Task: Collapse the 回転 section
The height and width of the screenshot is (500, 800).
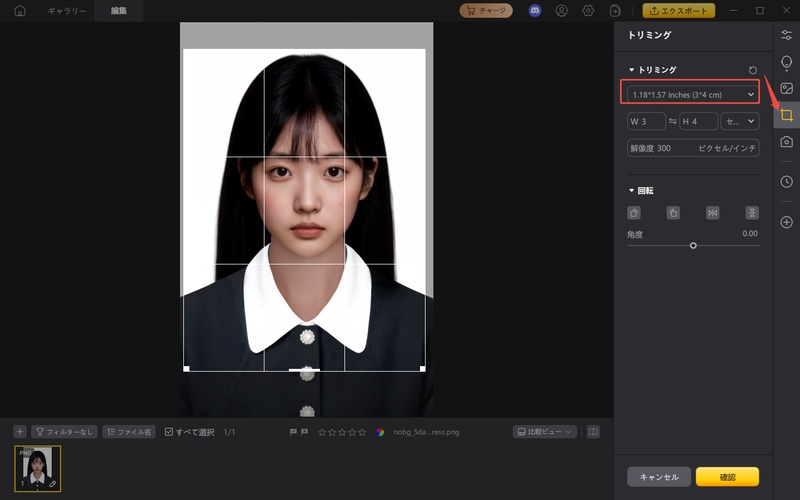Action: (x=632, y=190)
